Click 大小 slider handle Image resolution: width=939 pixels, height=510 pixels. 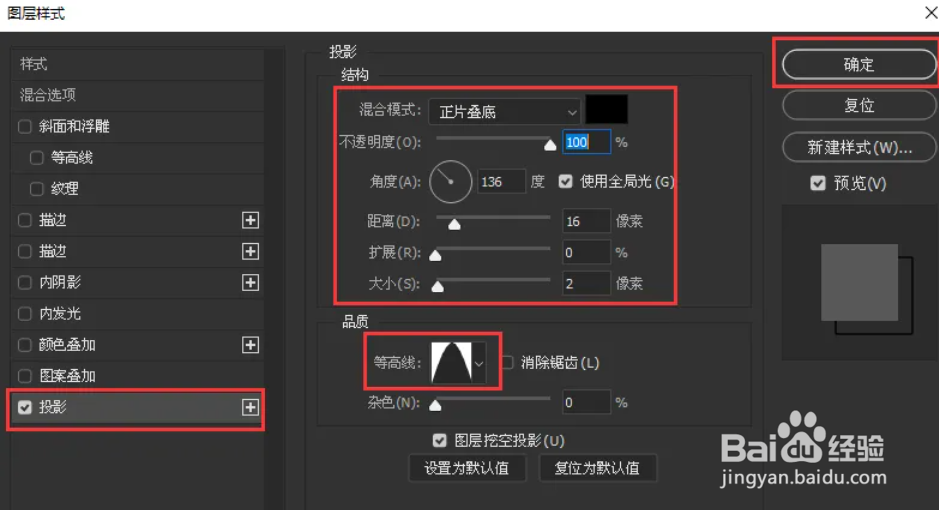point(438,287)
